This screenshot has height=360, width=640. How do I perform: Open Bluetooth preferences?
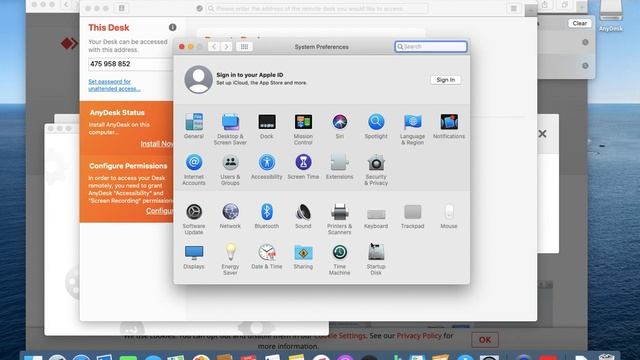pyautogui.click(x=267, y=216)
